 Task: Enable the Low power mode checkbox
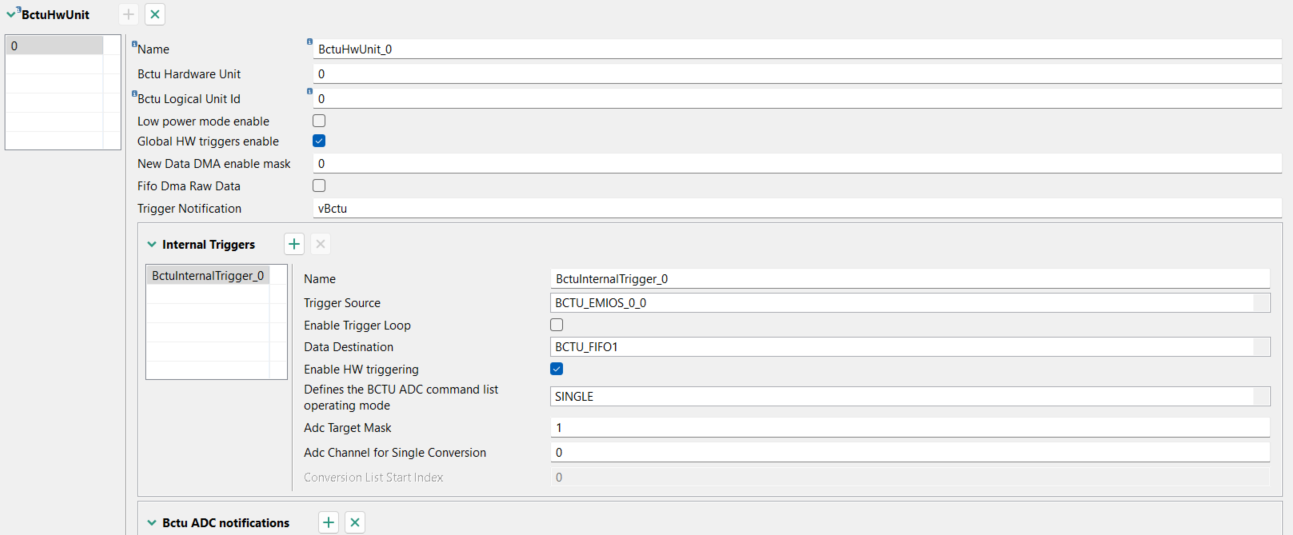319,121
